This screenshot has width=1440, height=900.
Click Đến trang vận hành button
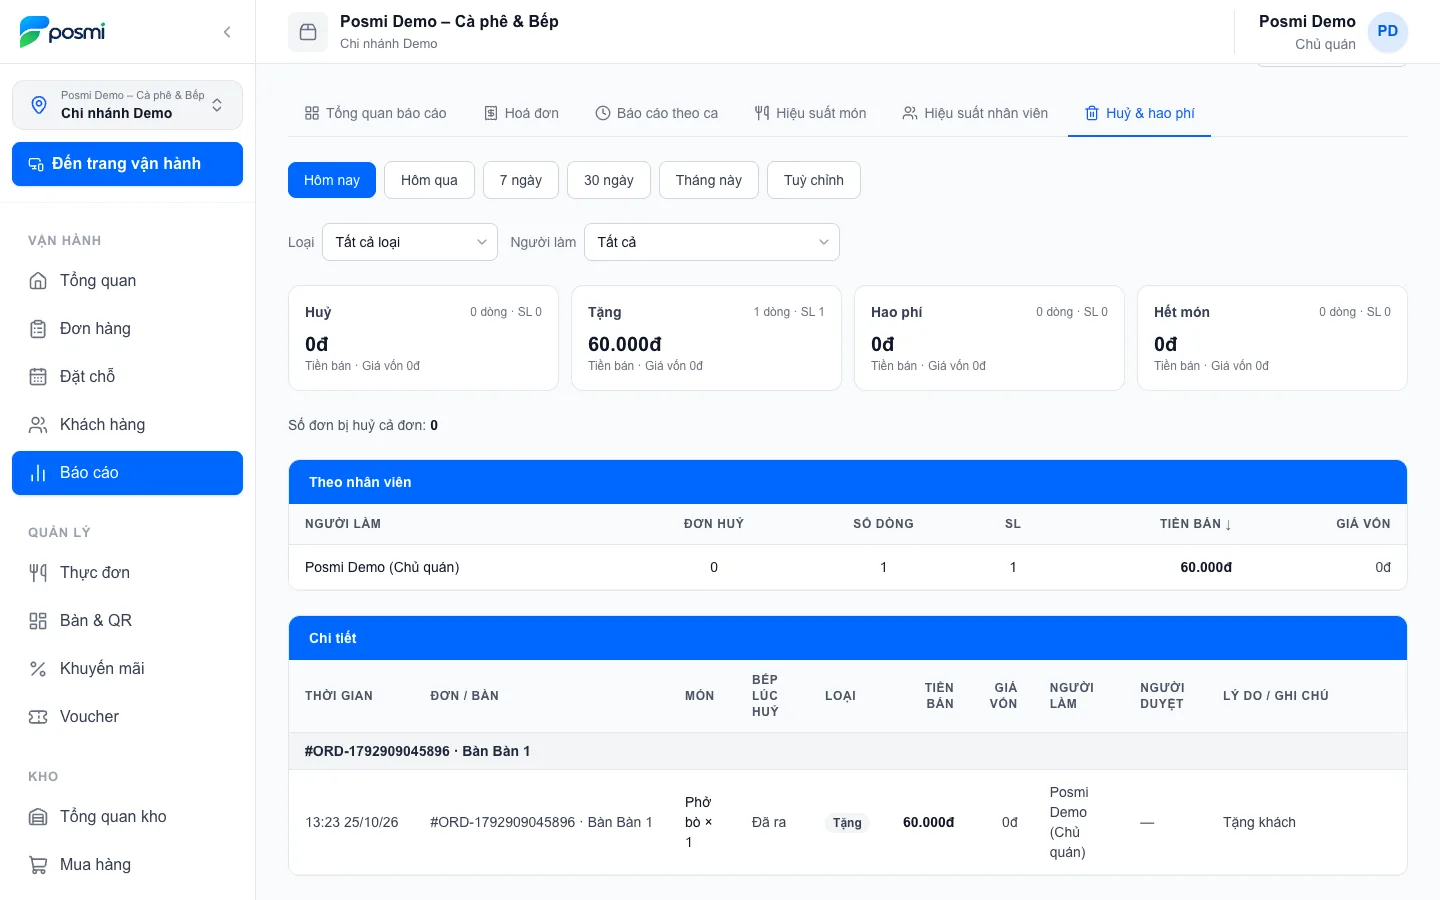[127, 164]
